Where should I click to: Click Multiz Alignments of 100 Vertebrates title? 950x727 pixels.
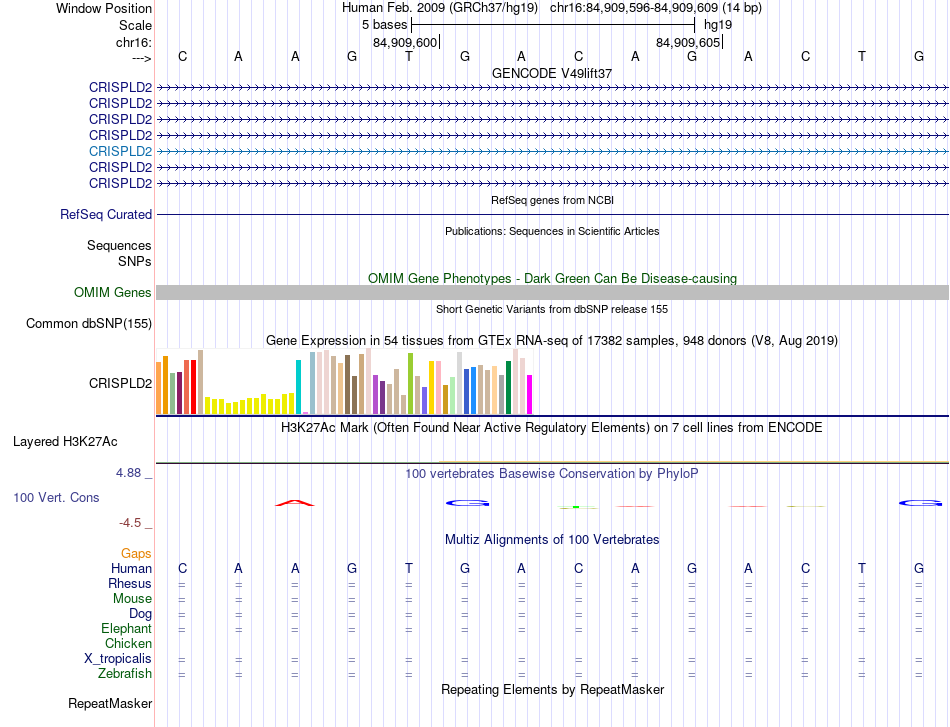[x=552, y=539]
